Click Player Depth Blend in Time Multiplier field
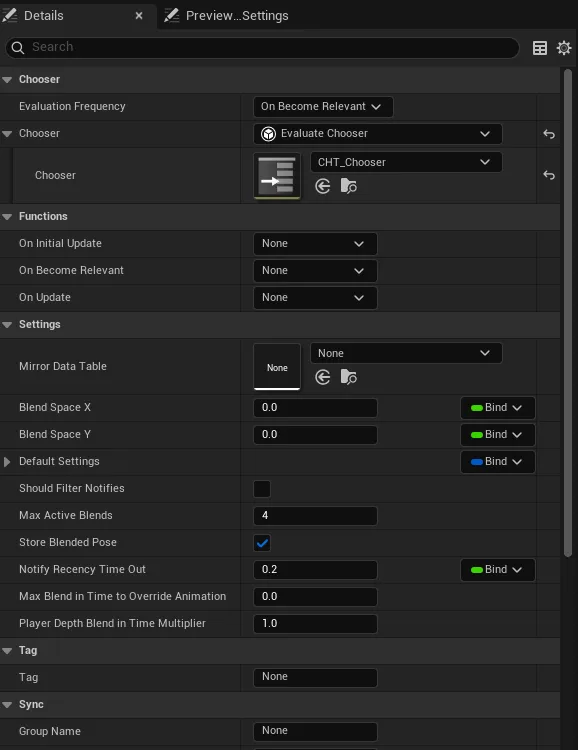This screenshot has width=578, height=750. [x=315, y=624]
